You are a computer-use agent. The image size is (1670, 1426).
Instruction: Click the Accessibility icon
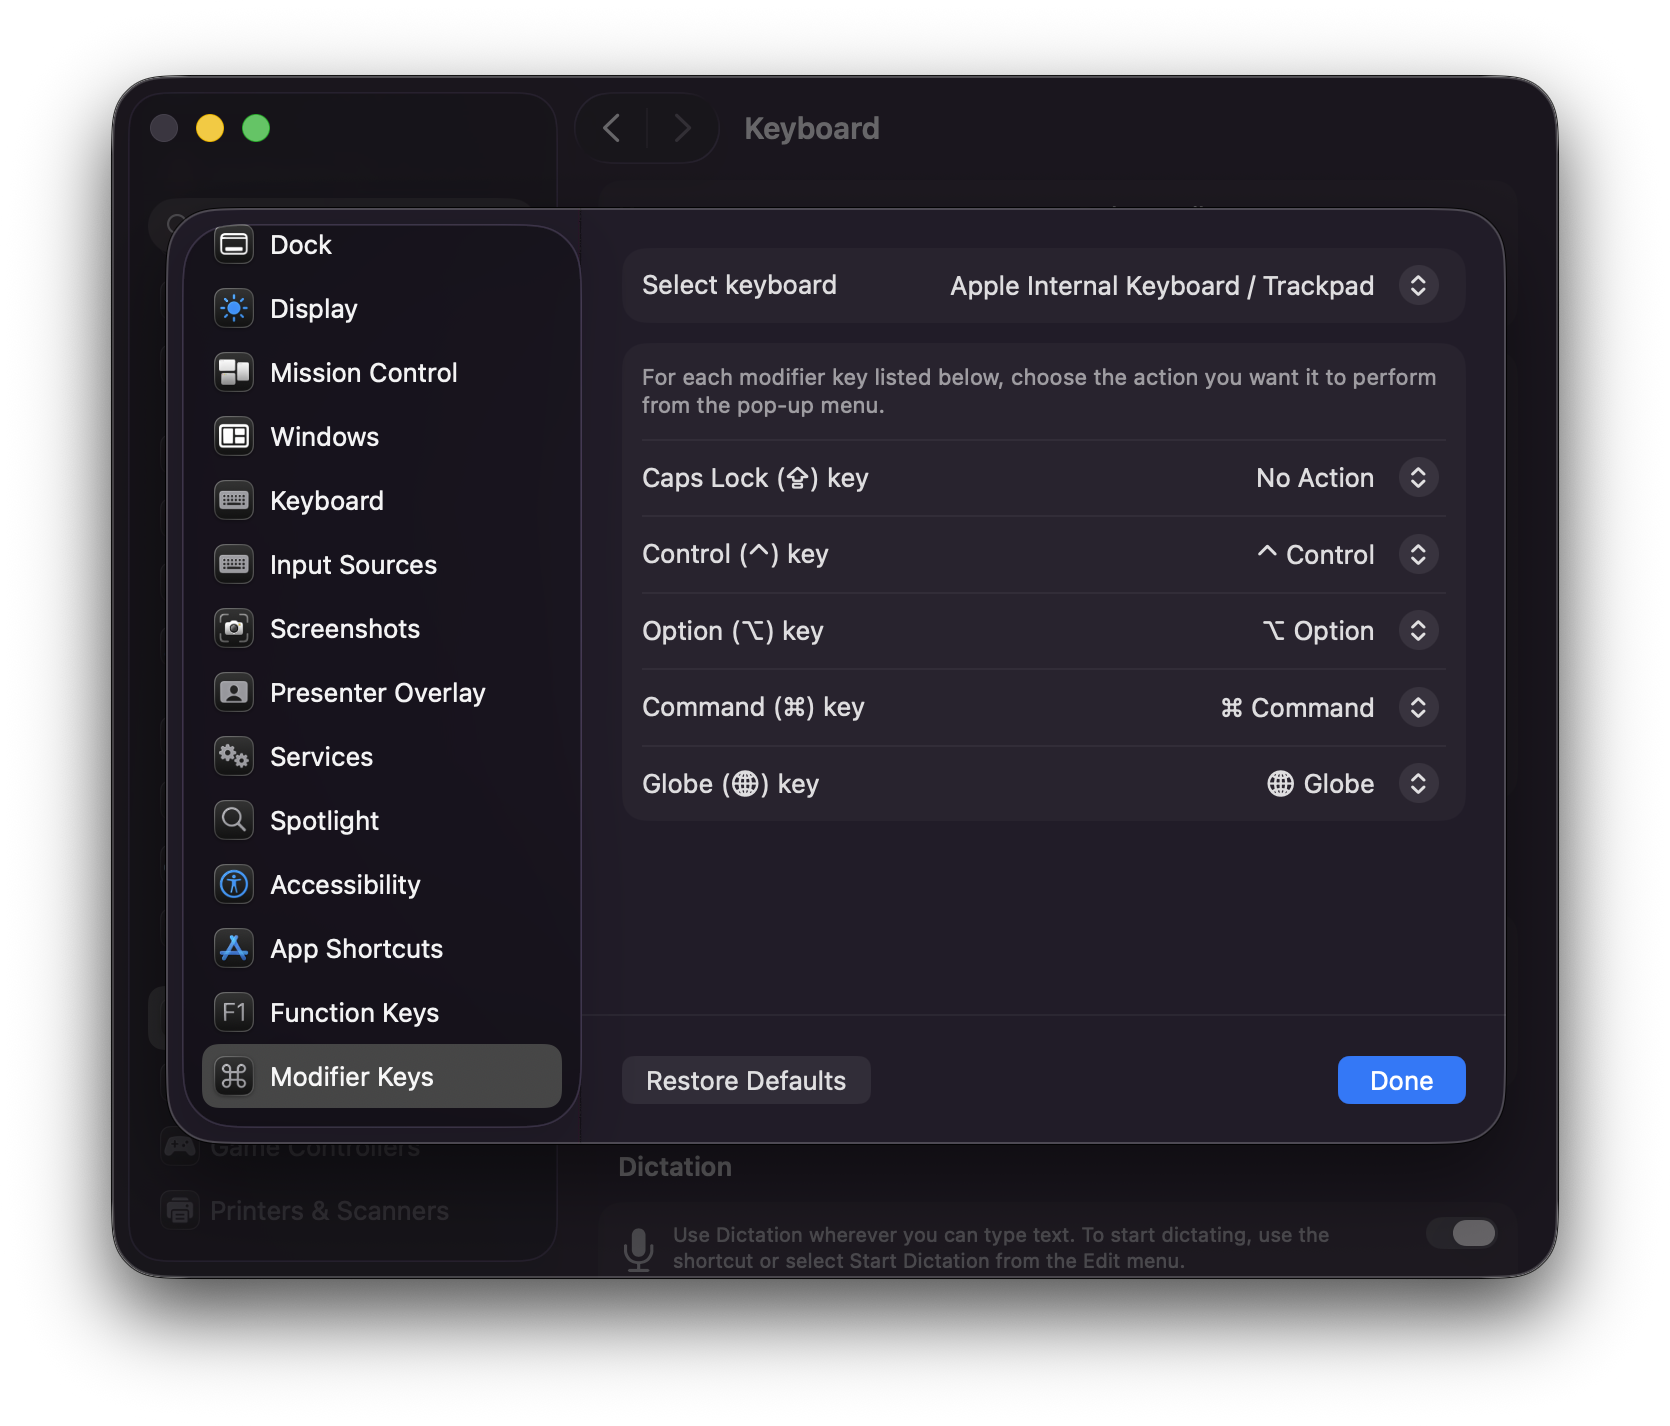[x=234, y=885]
